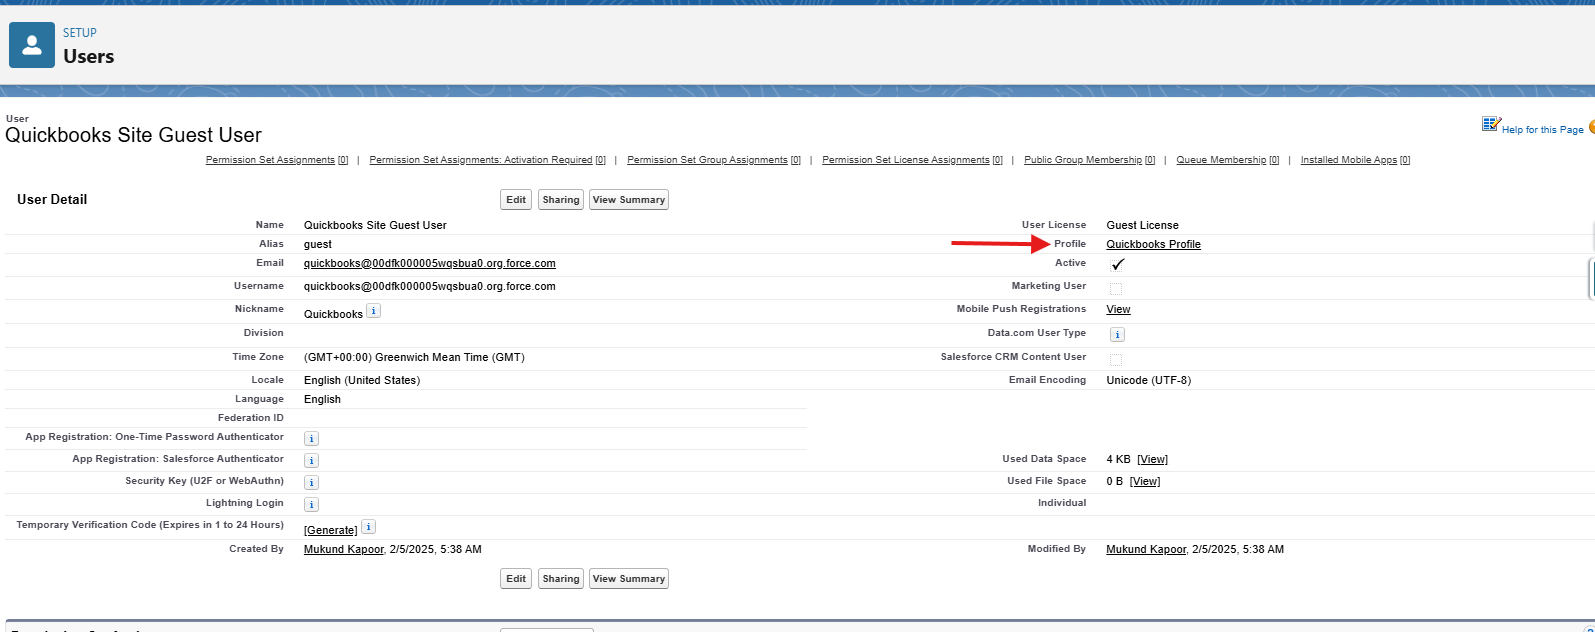
Task: Click the top View Summary button
Action: coord(628,200)
